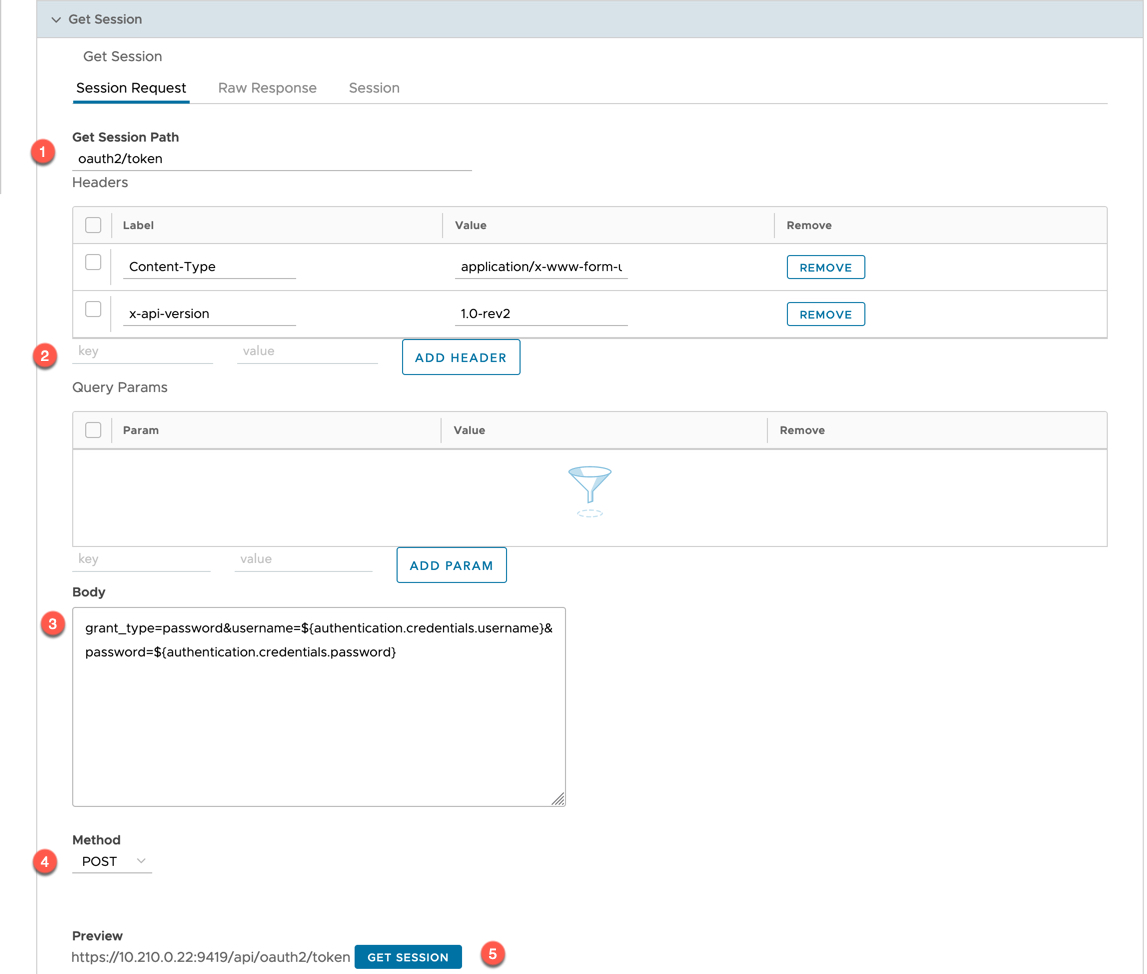Image resolution: width=1147 pixels, height=974 pixels.
Task: Click the Label column header in Headers
Action: point(138,225)
